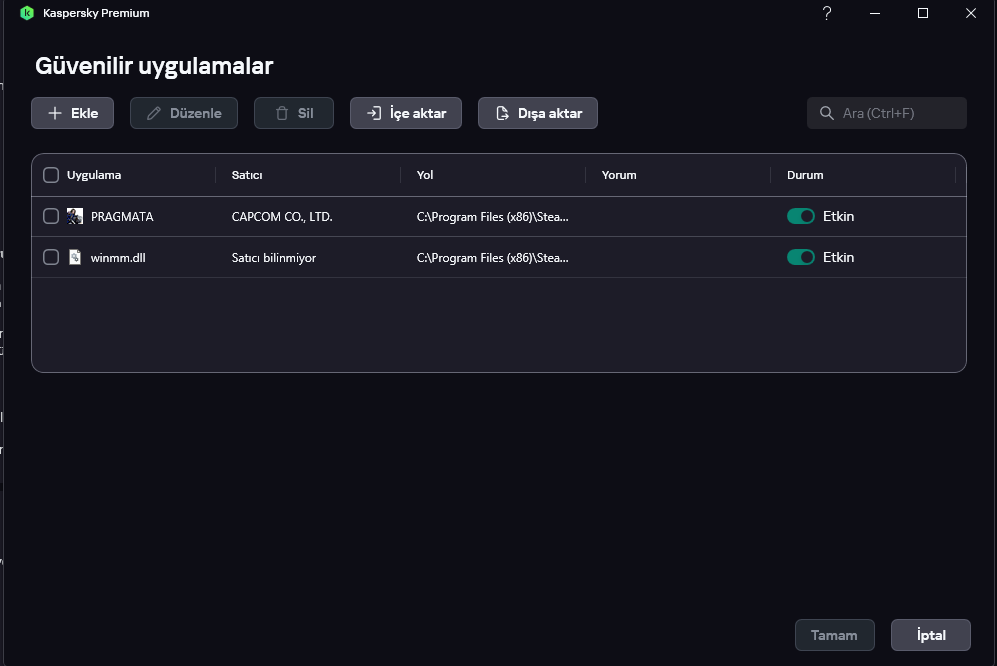
Task: Sort by the Uygulama column header
Action: tap(94, 175)
